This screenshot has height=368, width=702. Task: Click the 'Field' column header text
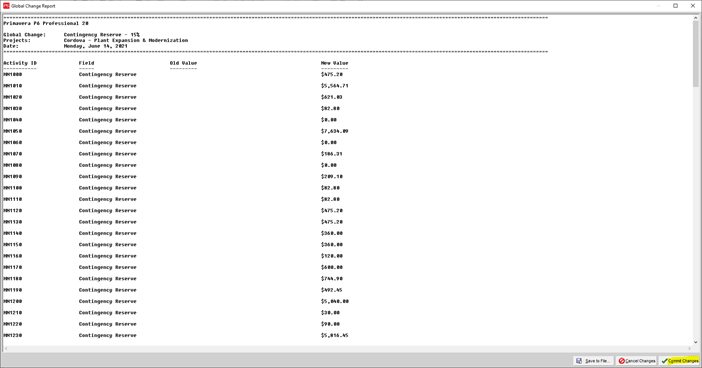pos(86,63)
